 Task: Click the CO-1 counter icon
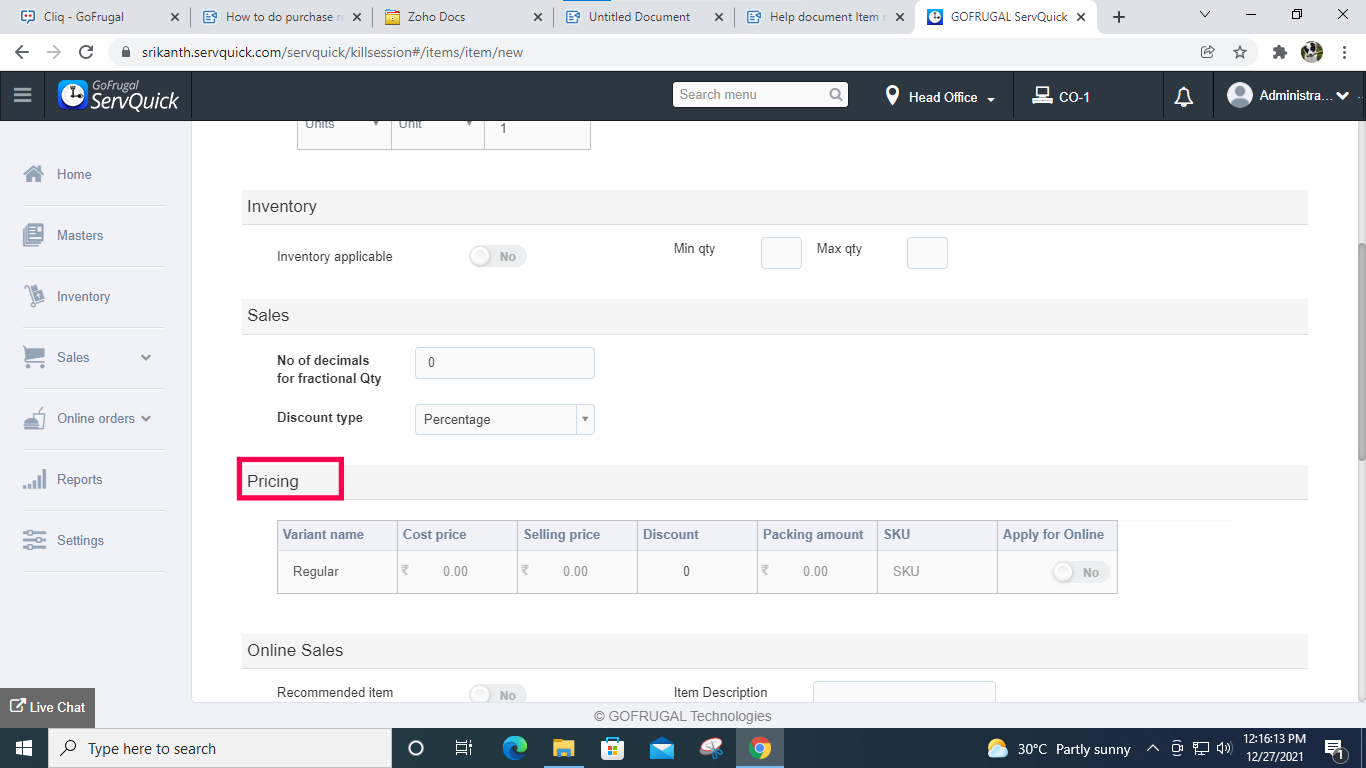pos(1042,96)
